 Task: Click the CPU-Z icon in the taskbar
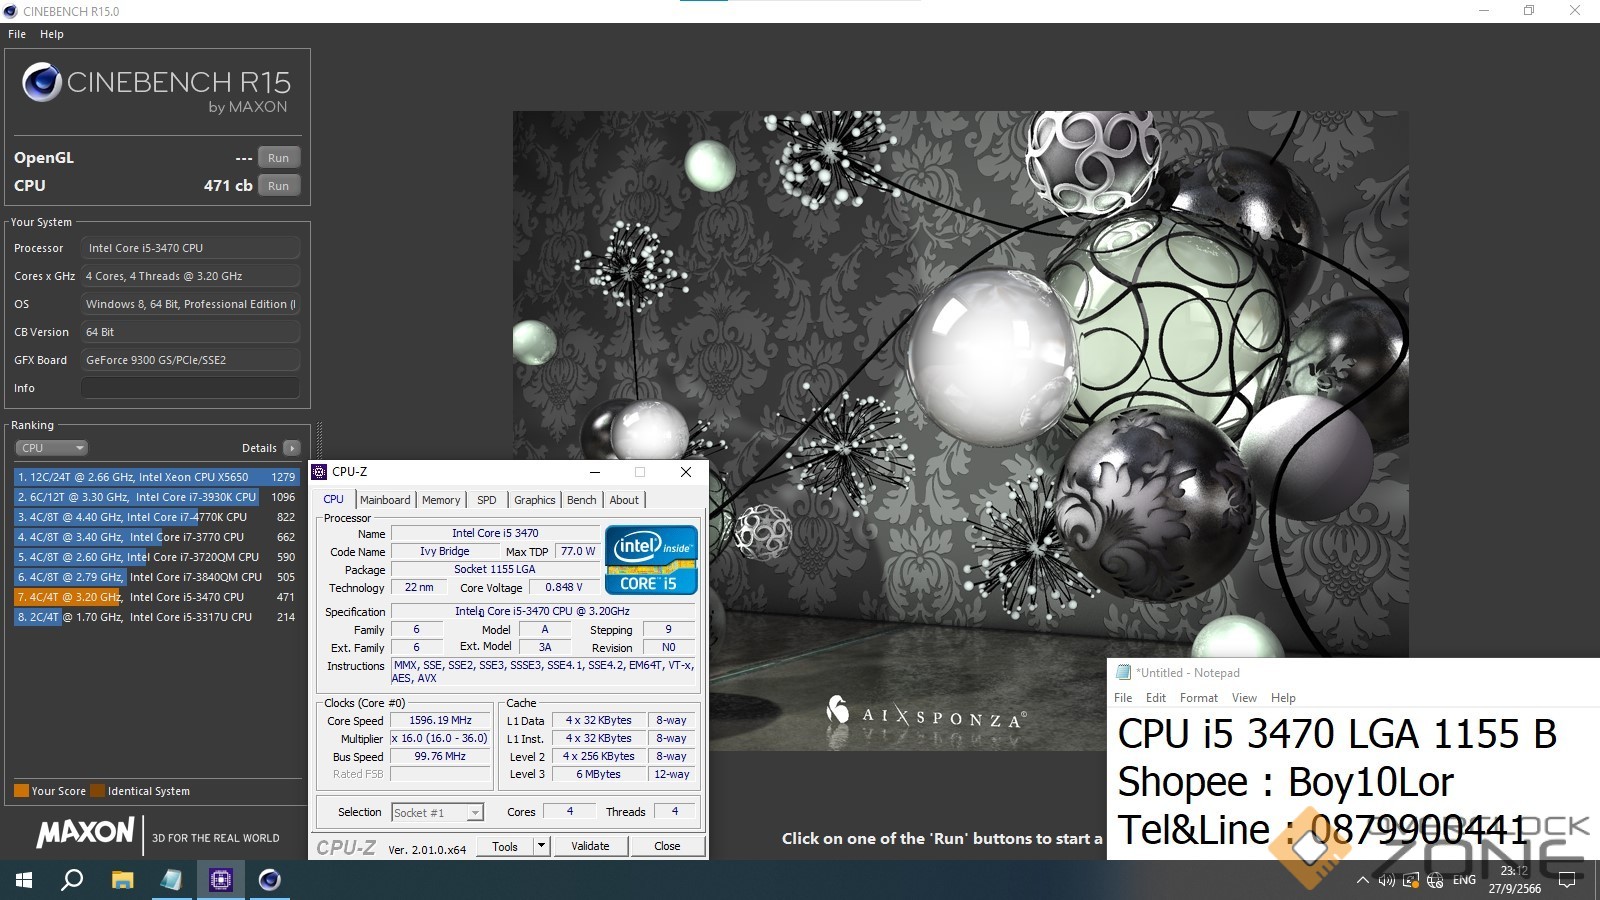tap(221, 880)
